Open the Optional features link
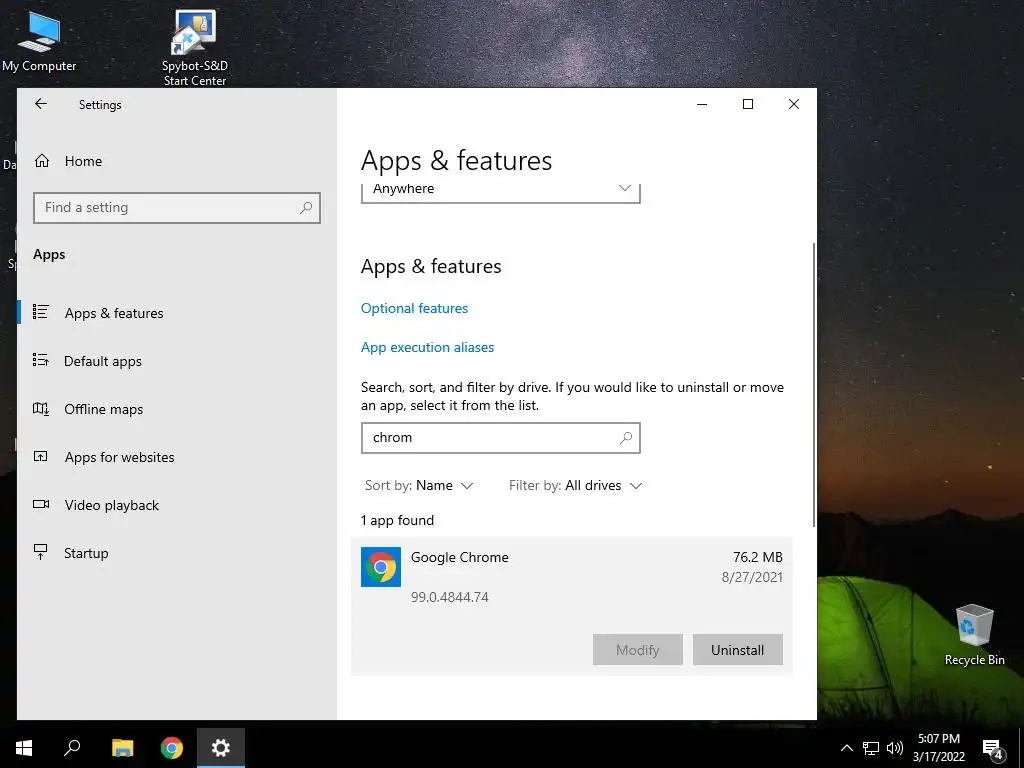Viewport: 1024px width, 768px height. click(414, 308)
